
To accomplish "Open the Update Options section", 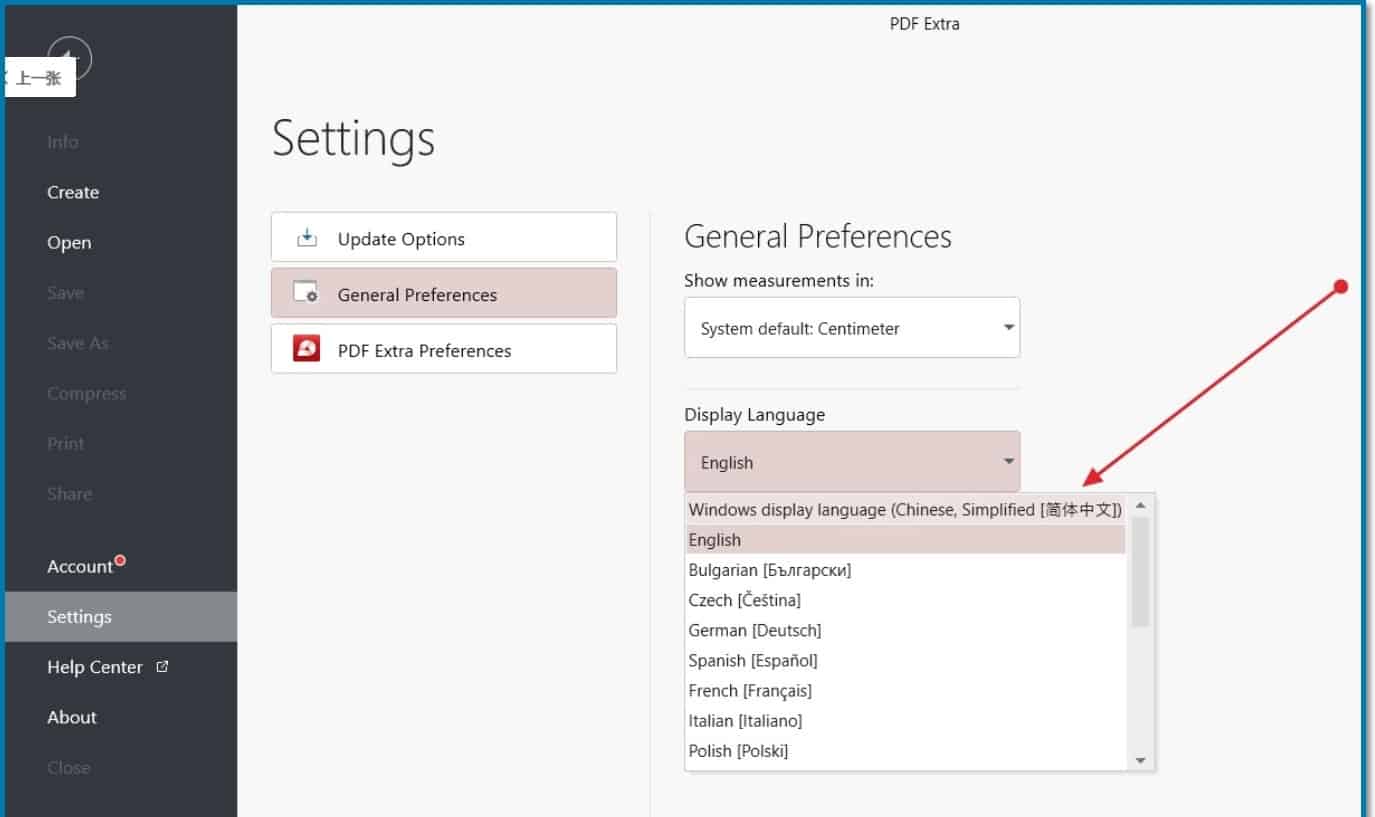I will (x=444, y=237).
